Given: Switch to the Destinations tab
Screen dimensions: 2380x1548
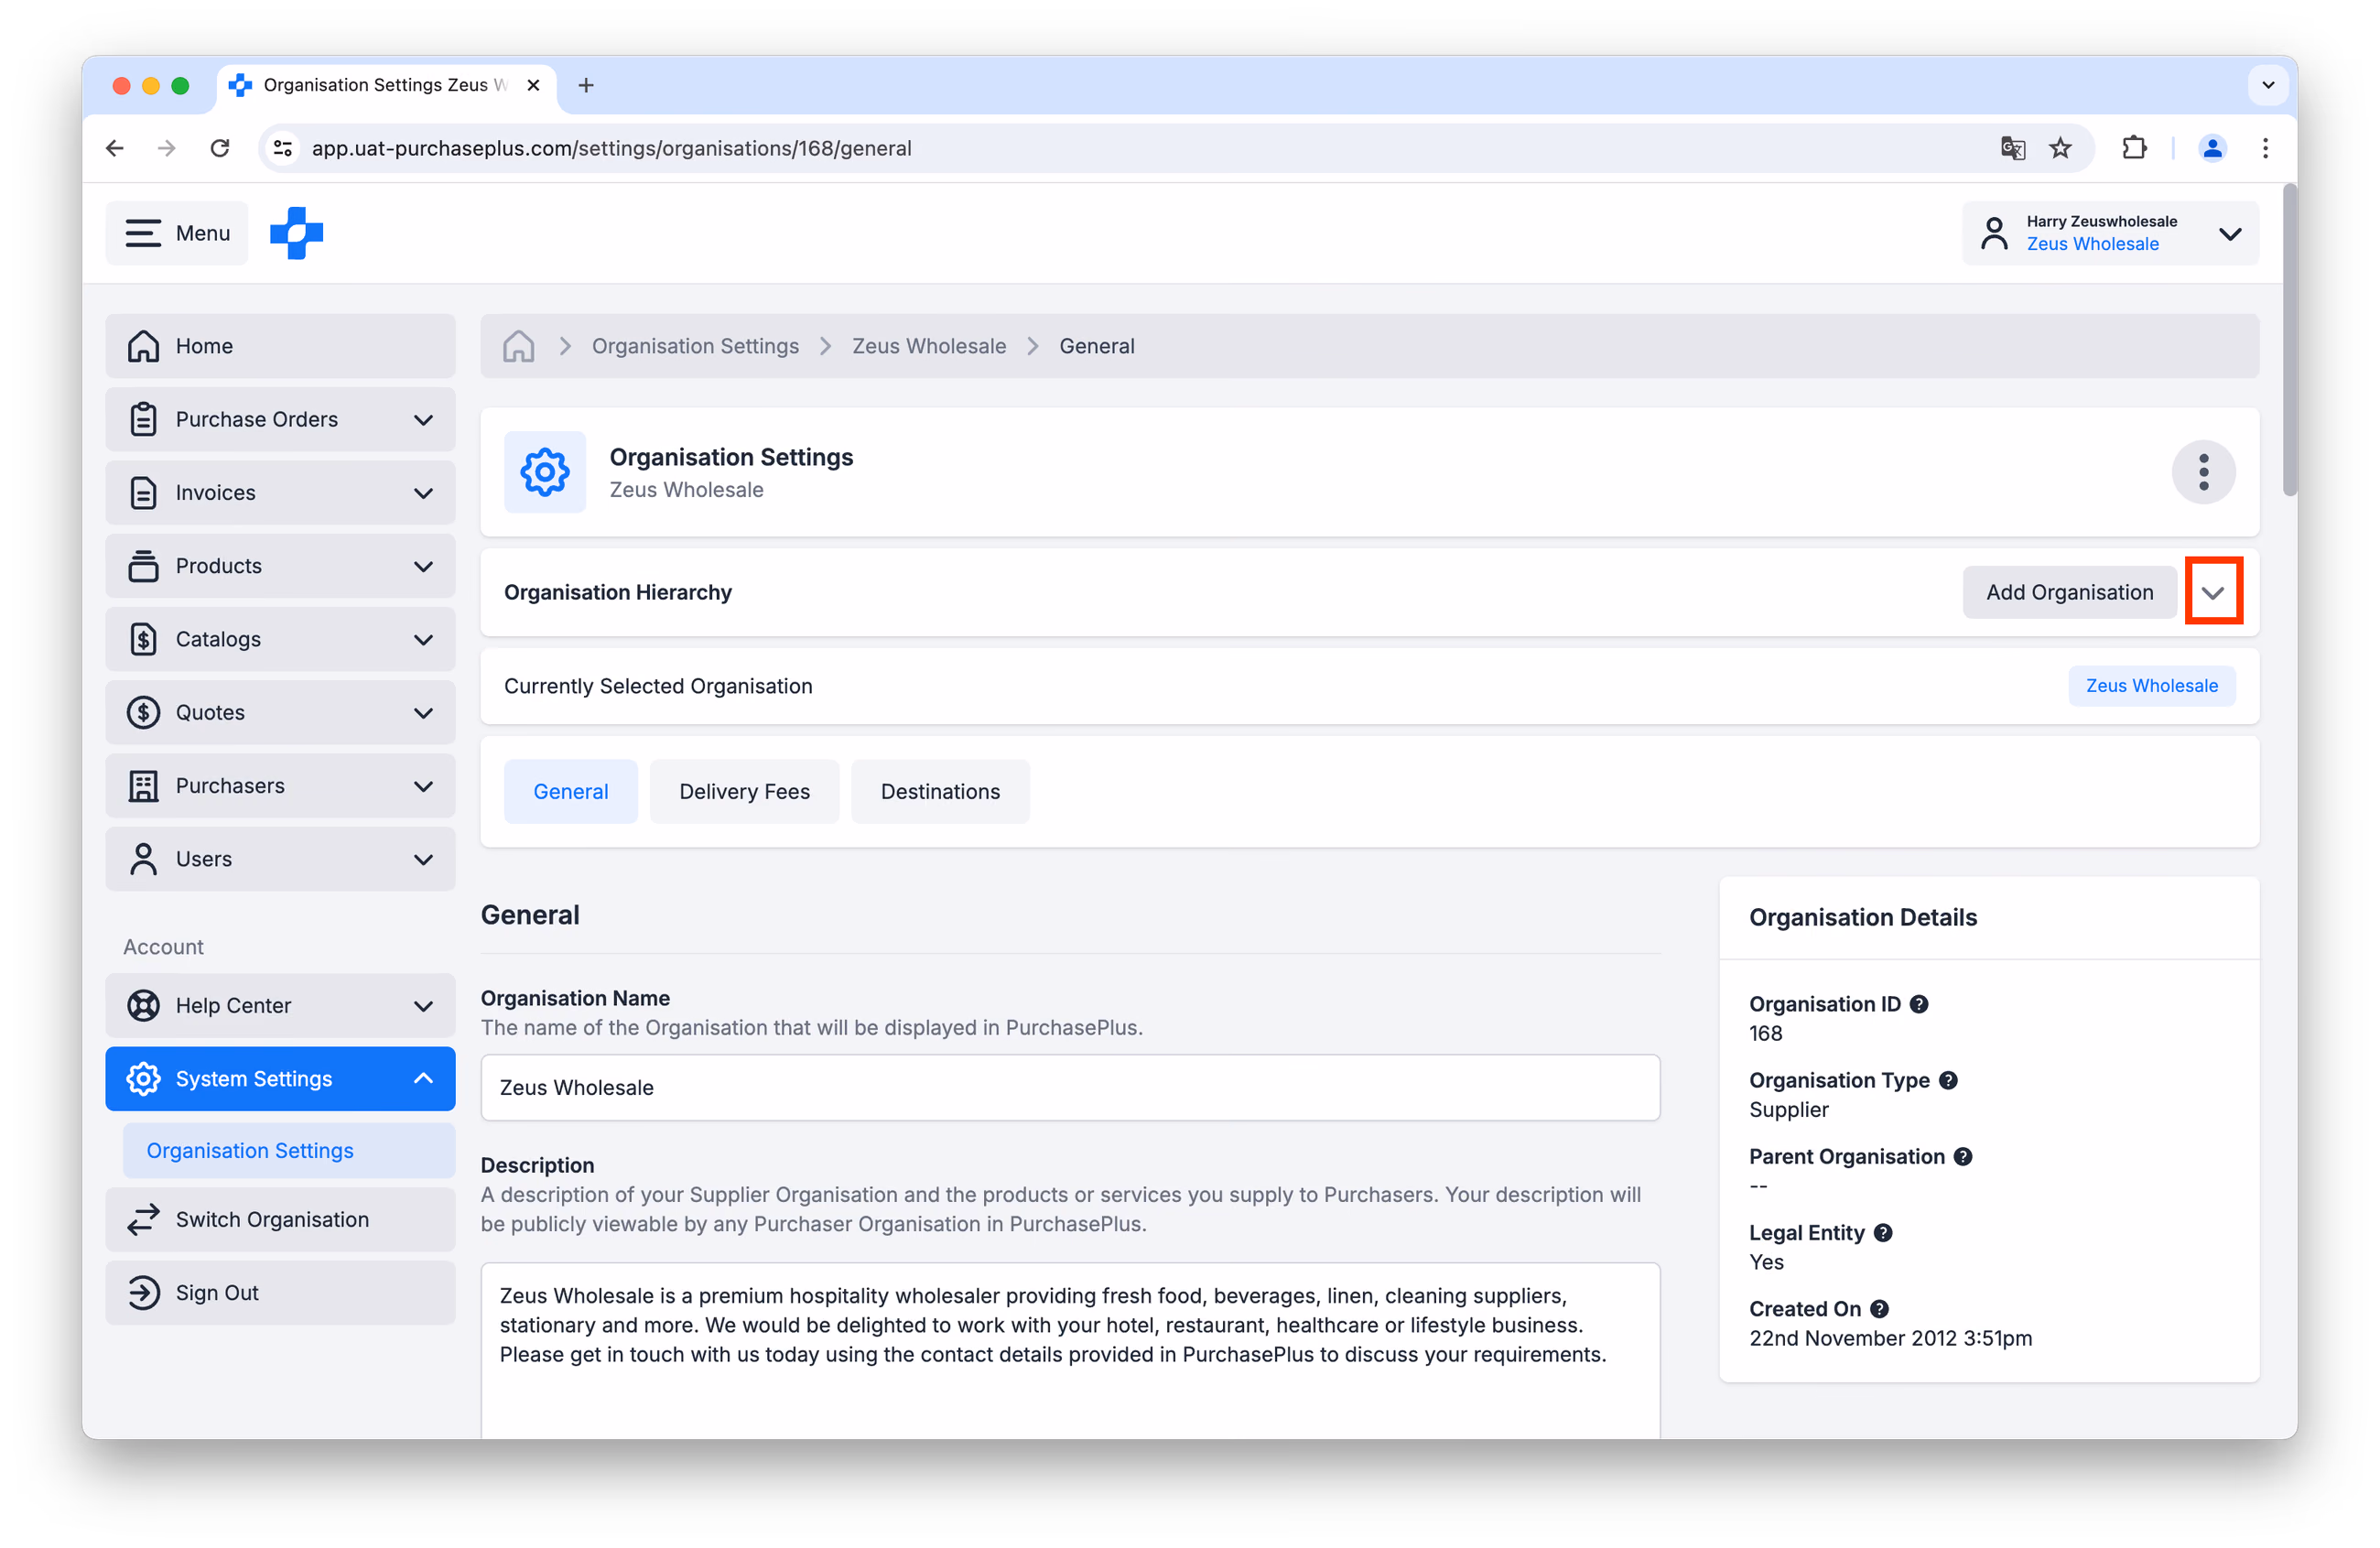Looking at the screenshot, I should [940, 792].
